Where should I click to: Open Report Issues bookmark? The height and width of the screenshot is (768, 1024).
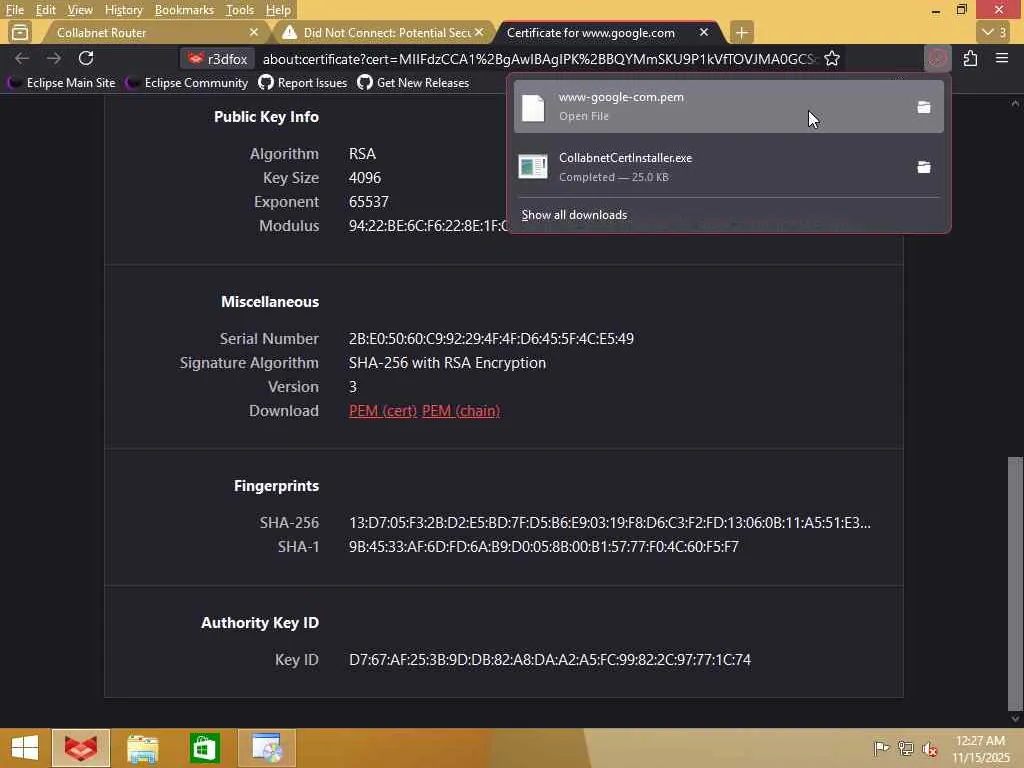[302, 83]
